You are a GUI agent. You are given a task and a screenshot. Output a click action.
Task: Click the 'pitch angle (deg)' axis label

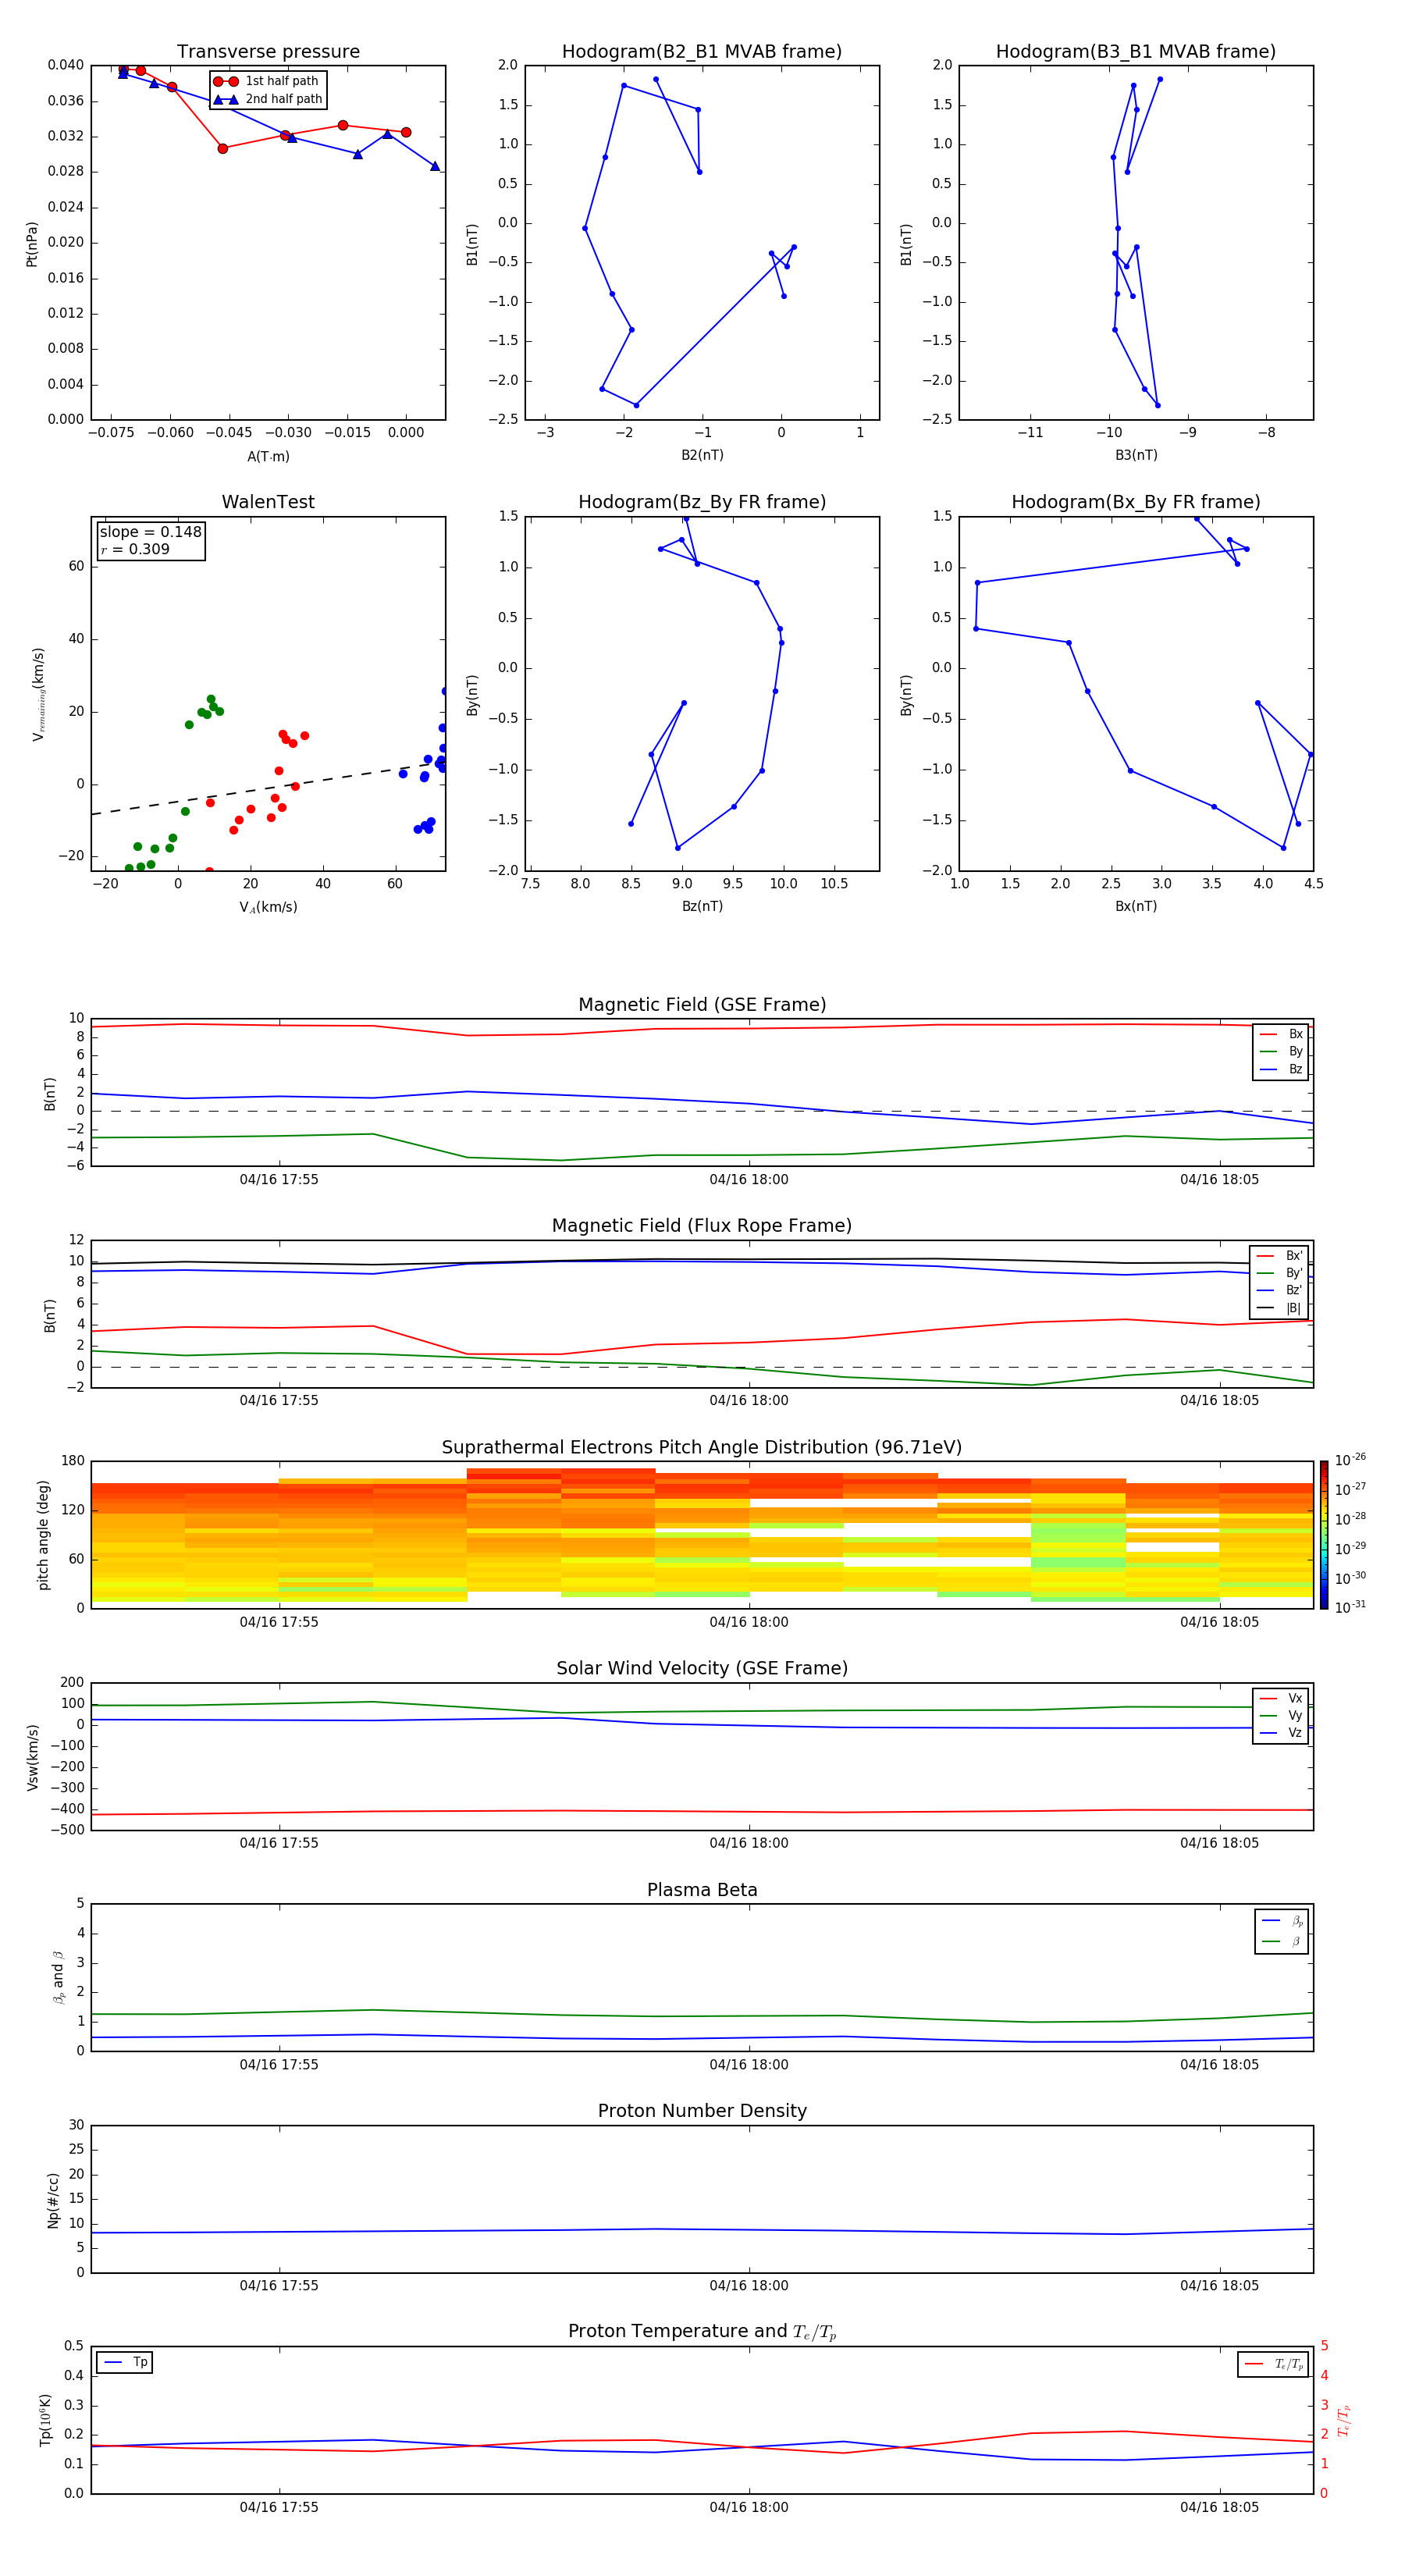pyautogui.click(x=43, y=1535)
